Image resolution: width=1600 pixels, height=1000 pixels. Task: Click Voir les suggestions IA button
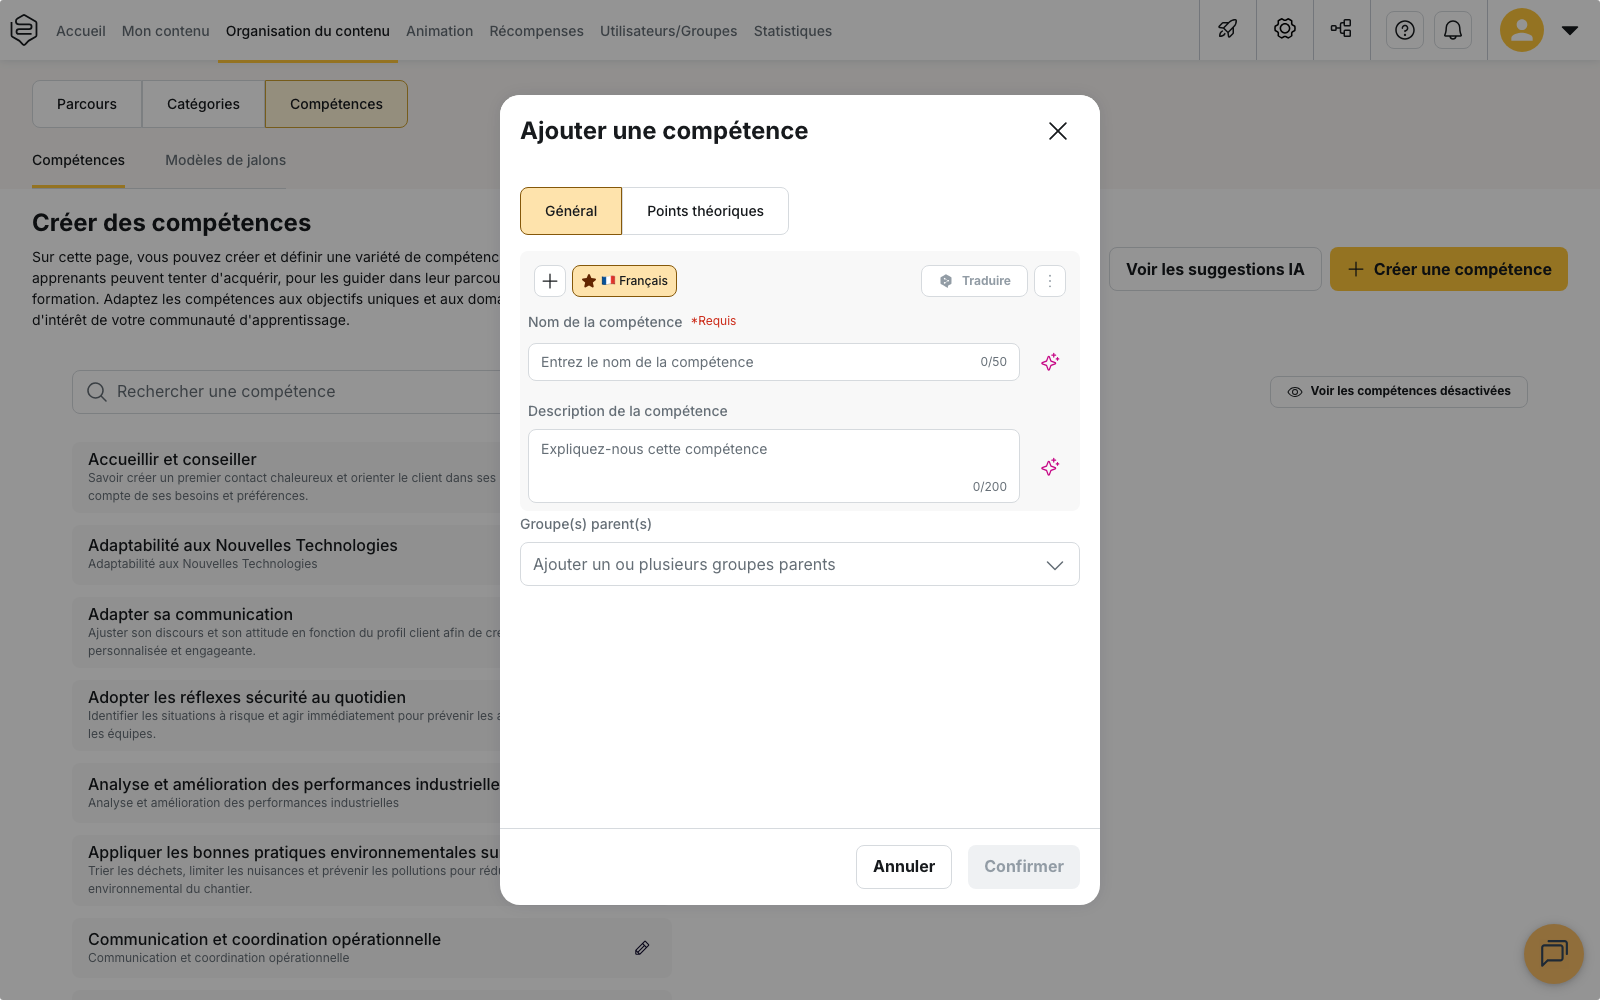[x=1215, y=269]
